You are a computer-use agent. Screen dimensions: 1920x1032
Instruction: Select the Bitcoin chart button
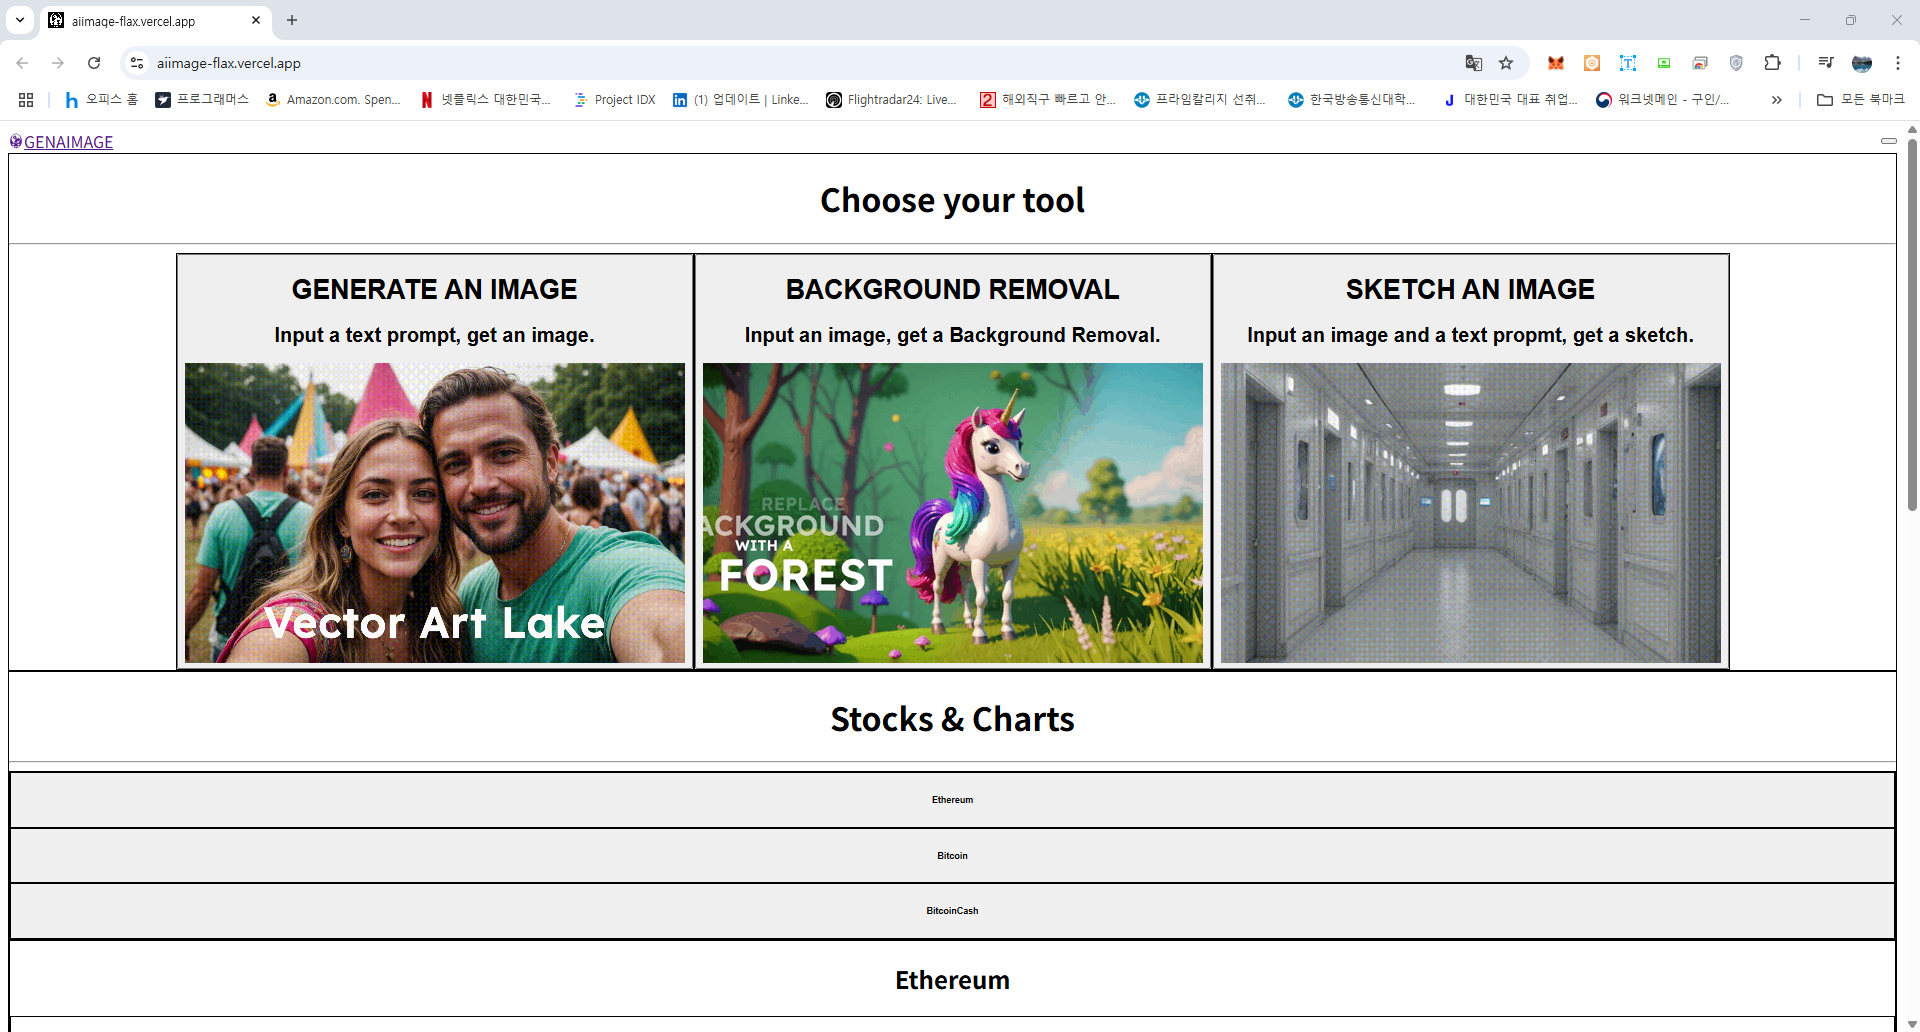pyautogui.click(x=952, y=856)
